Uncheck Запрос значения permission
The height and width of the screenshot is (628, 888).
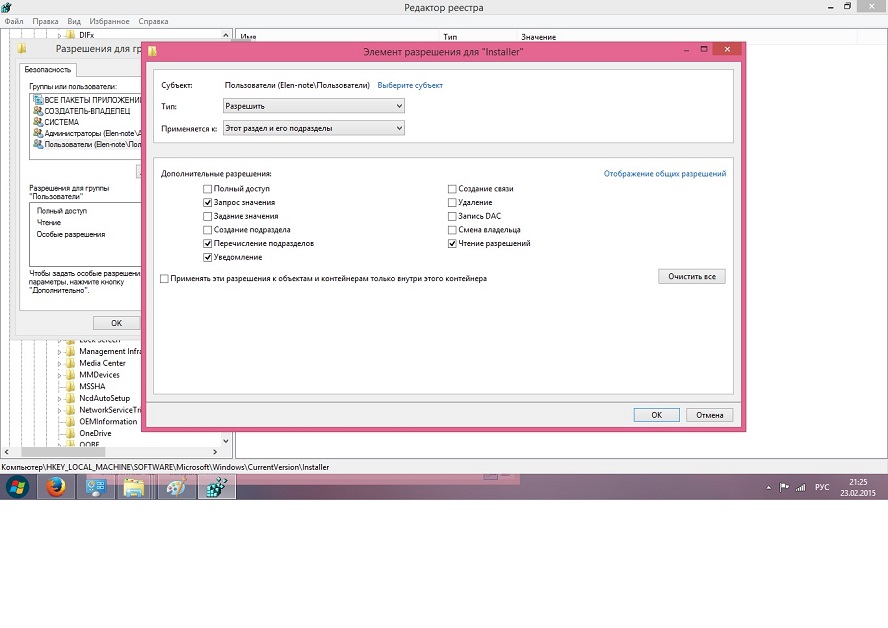tap(207, 202)
